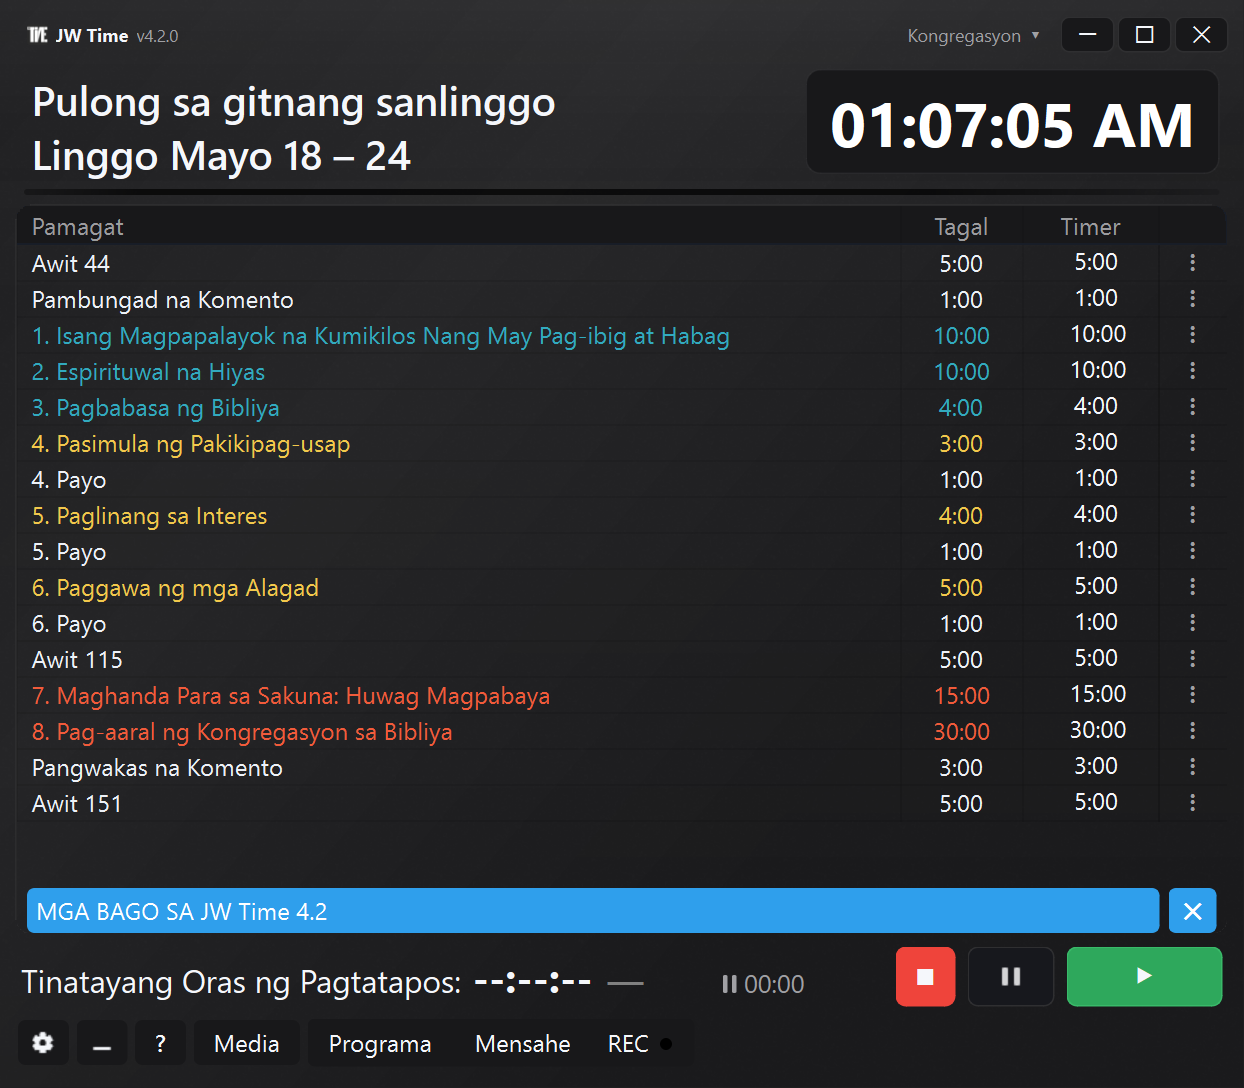Image resolution: width=1244 pixels, height=1088 pixels.
Task: Open the MGA BAGO SA JW Time 4.2 notice
Action: click(x=593, y=911)
